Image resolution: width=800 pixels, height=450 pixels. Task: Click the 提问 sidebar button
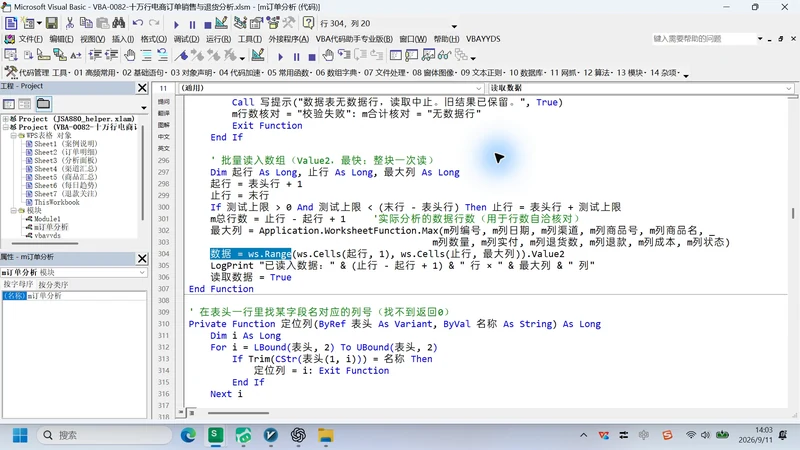[x=164, y=102]
